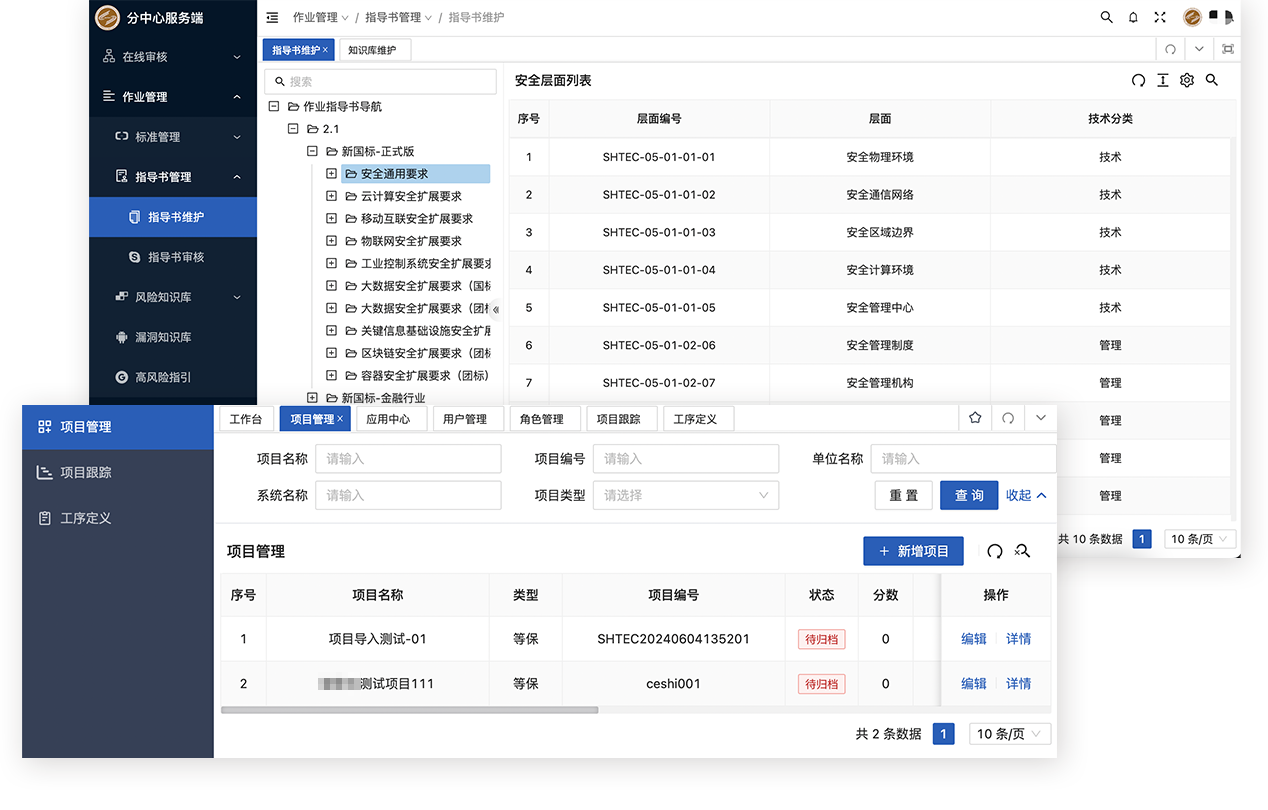The image size is (1268, 810).
Task: Collapse search form with 收起 link
Action: click(1026, 495)
